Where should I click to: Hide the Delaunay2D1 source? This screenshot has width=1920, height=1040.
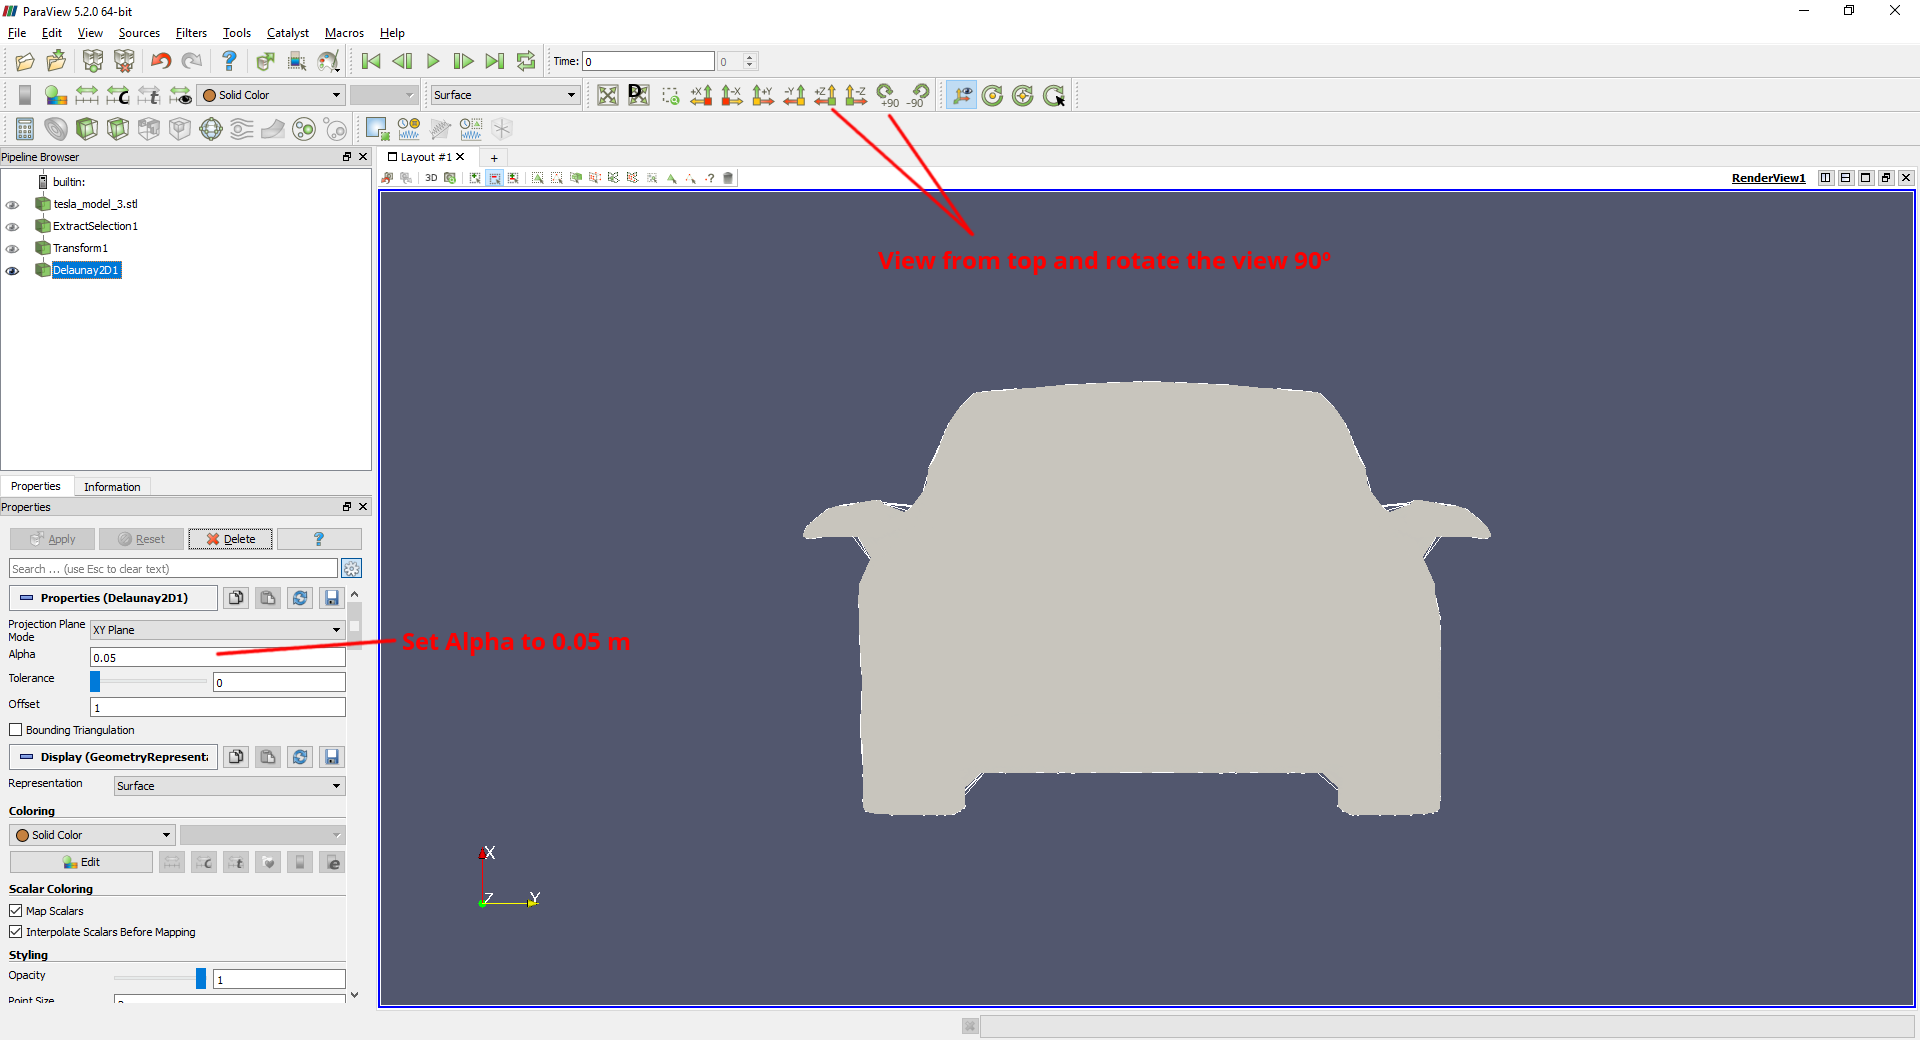tap(12, 271)
